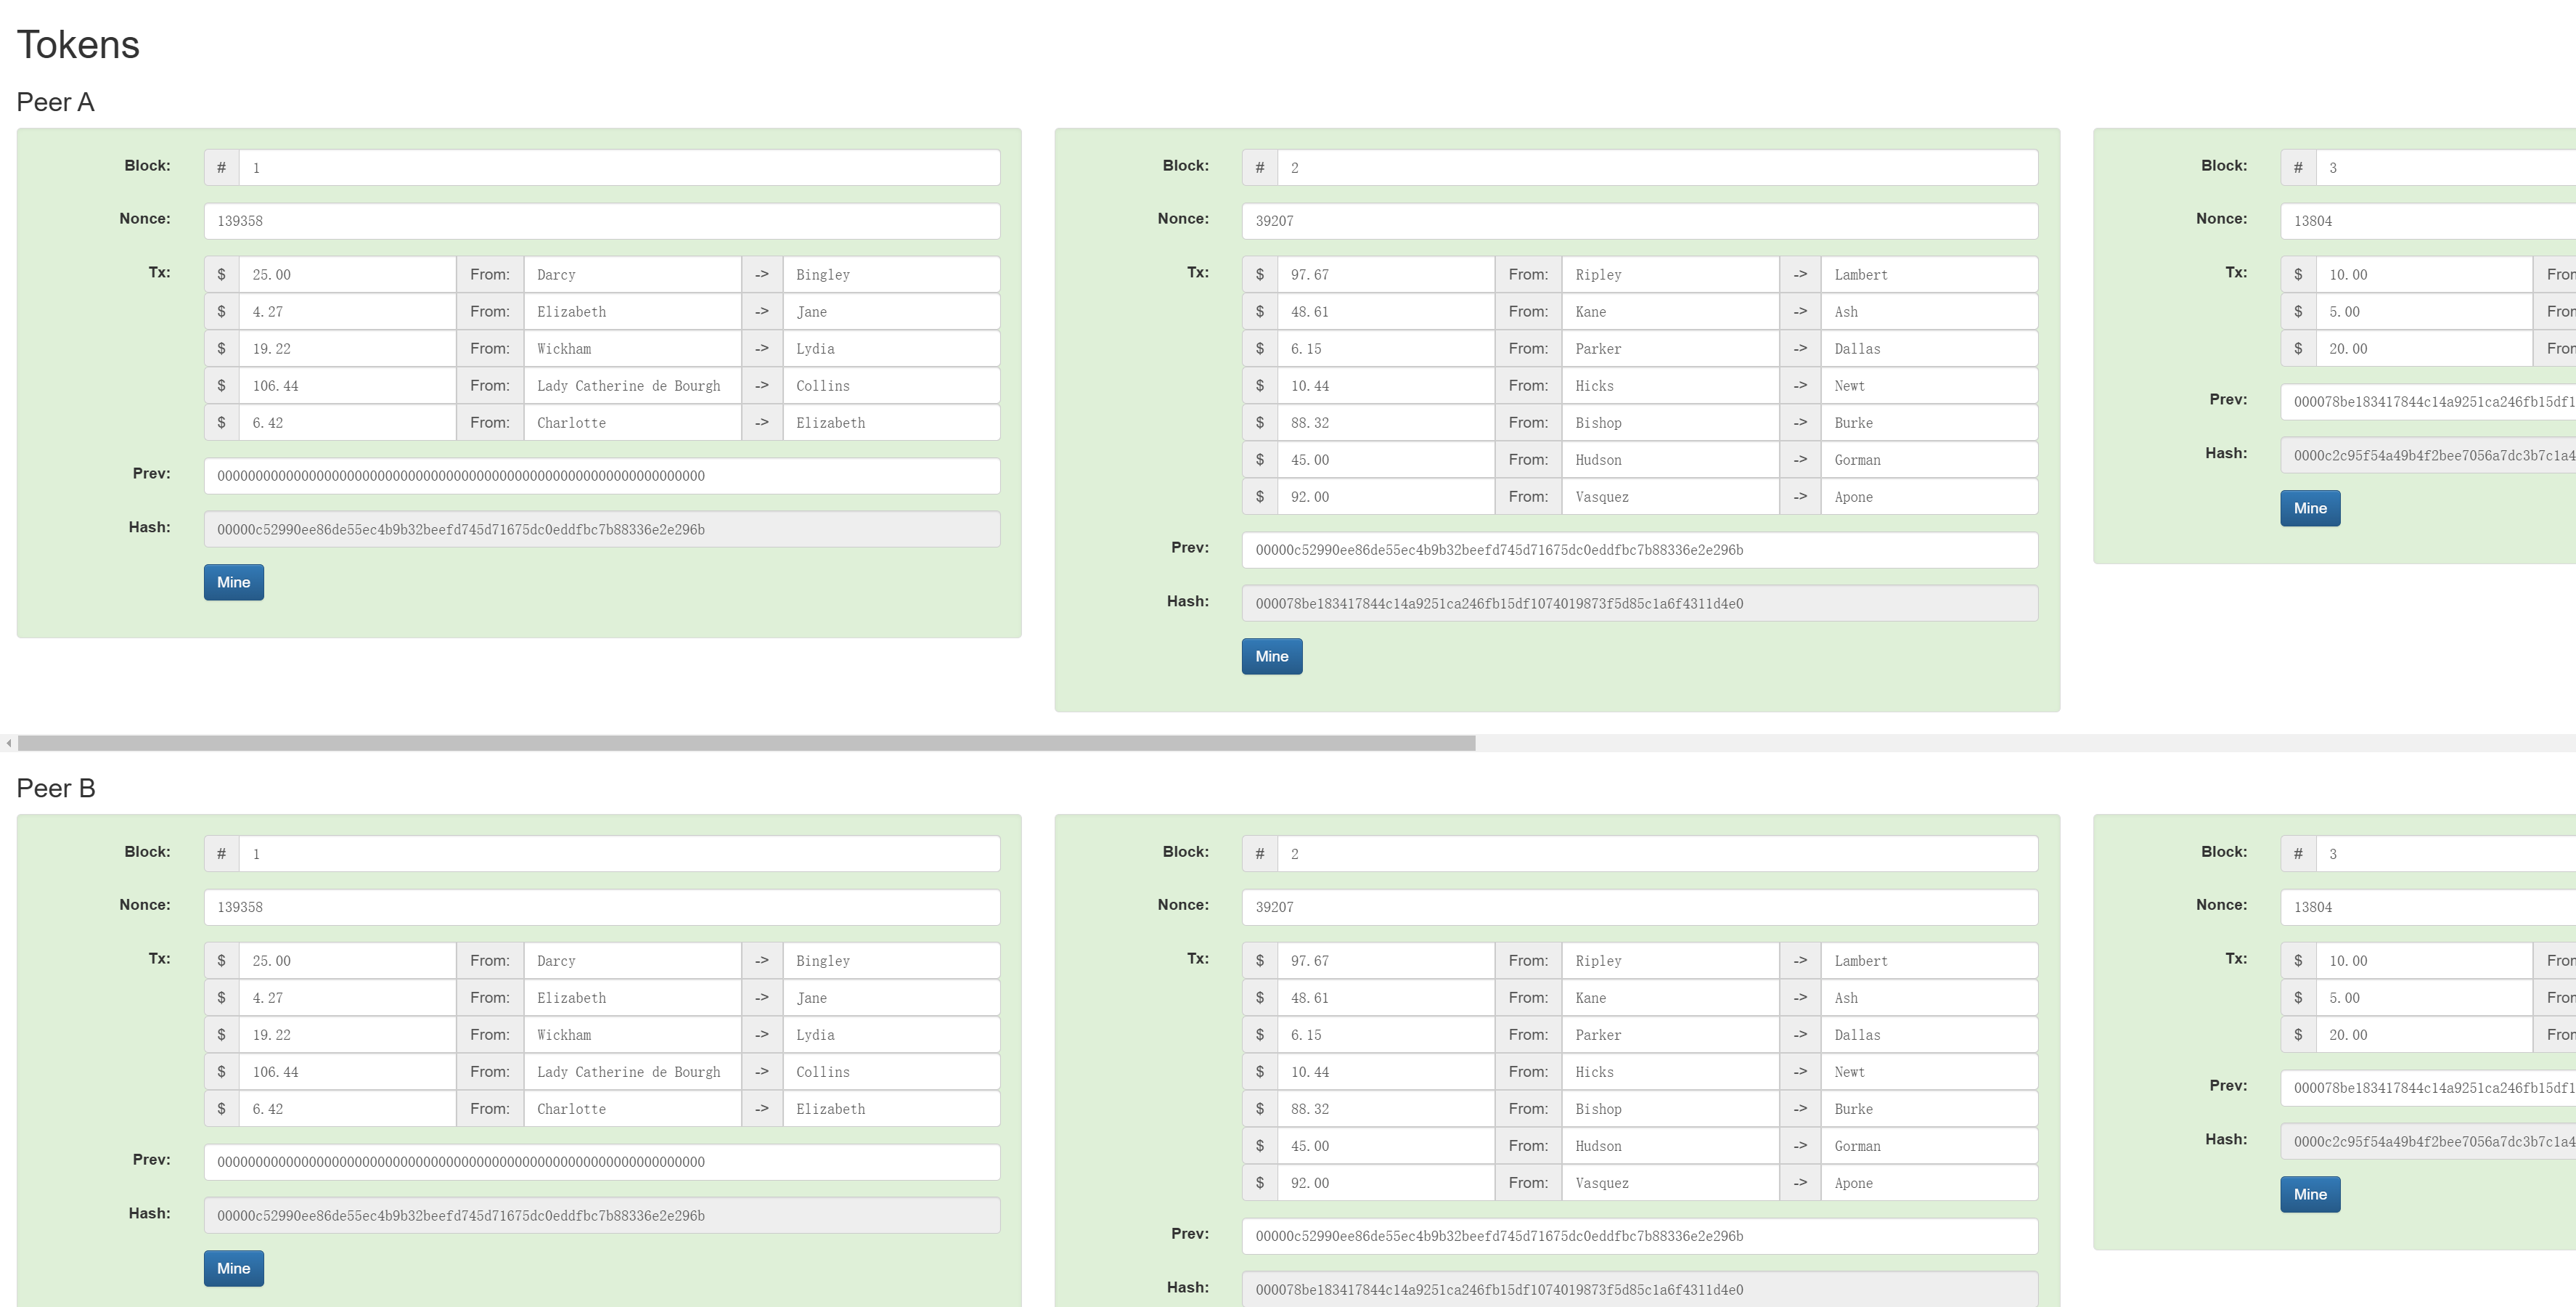
Task: Edit Darcy sender field in Peer A
Action: [x=631, y=275]
